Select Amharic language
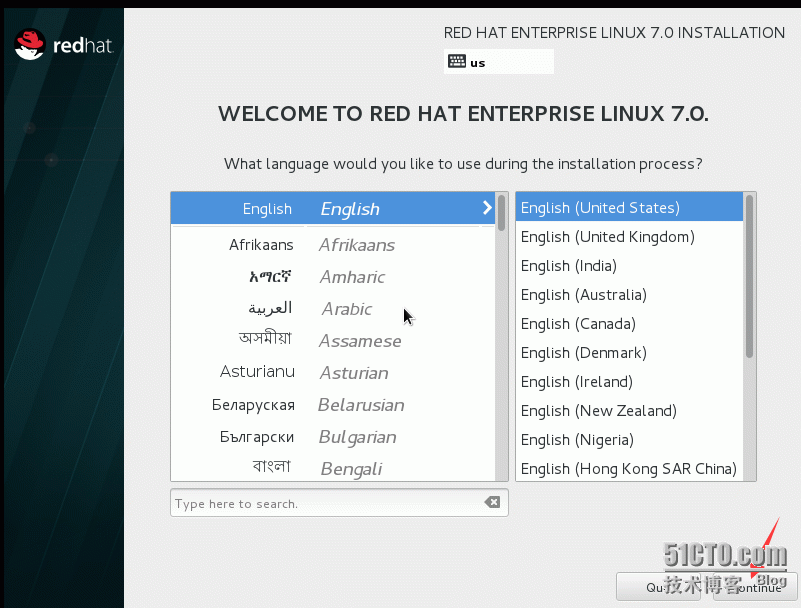 333,277
